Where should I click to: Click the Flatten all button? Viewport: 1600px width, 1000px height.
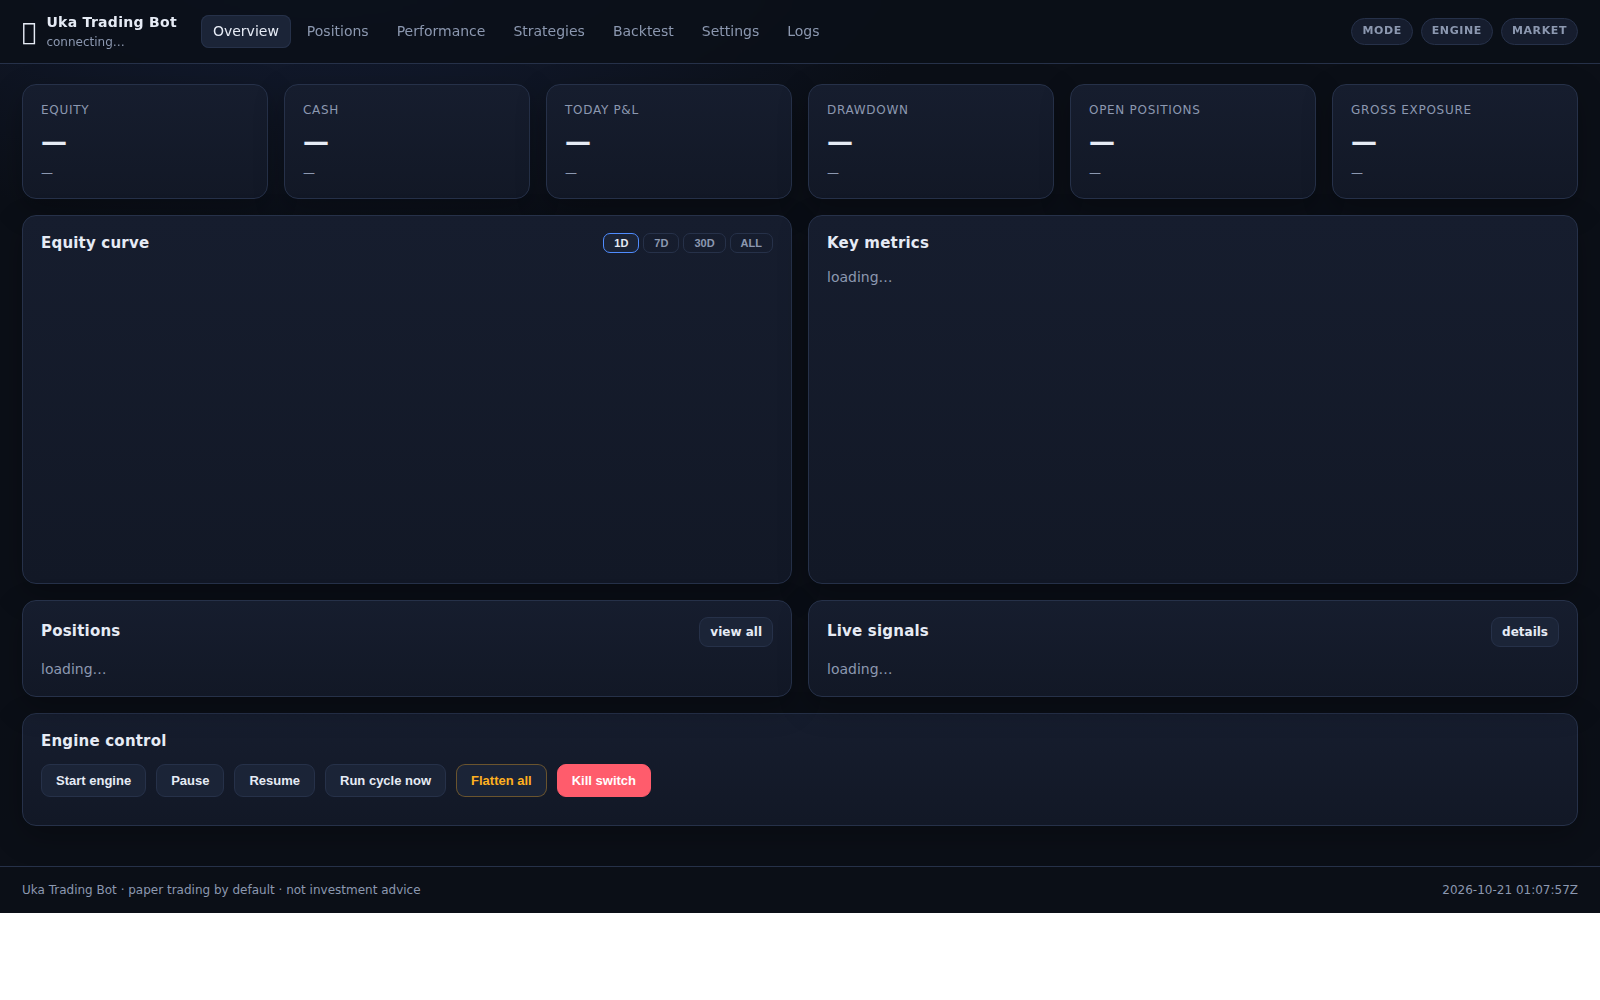(x=501, y=781)
